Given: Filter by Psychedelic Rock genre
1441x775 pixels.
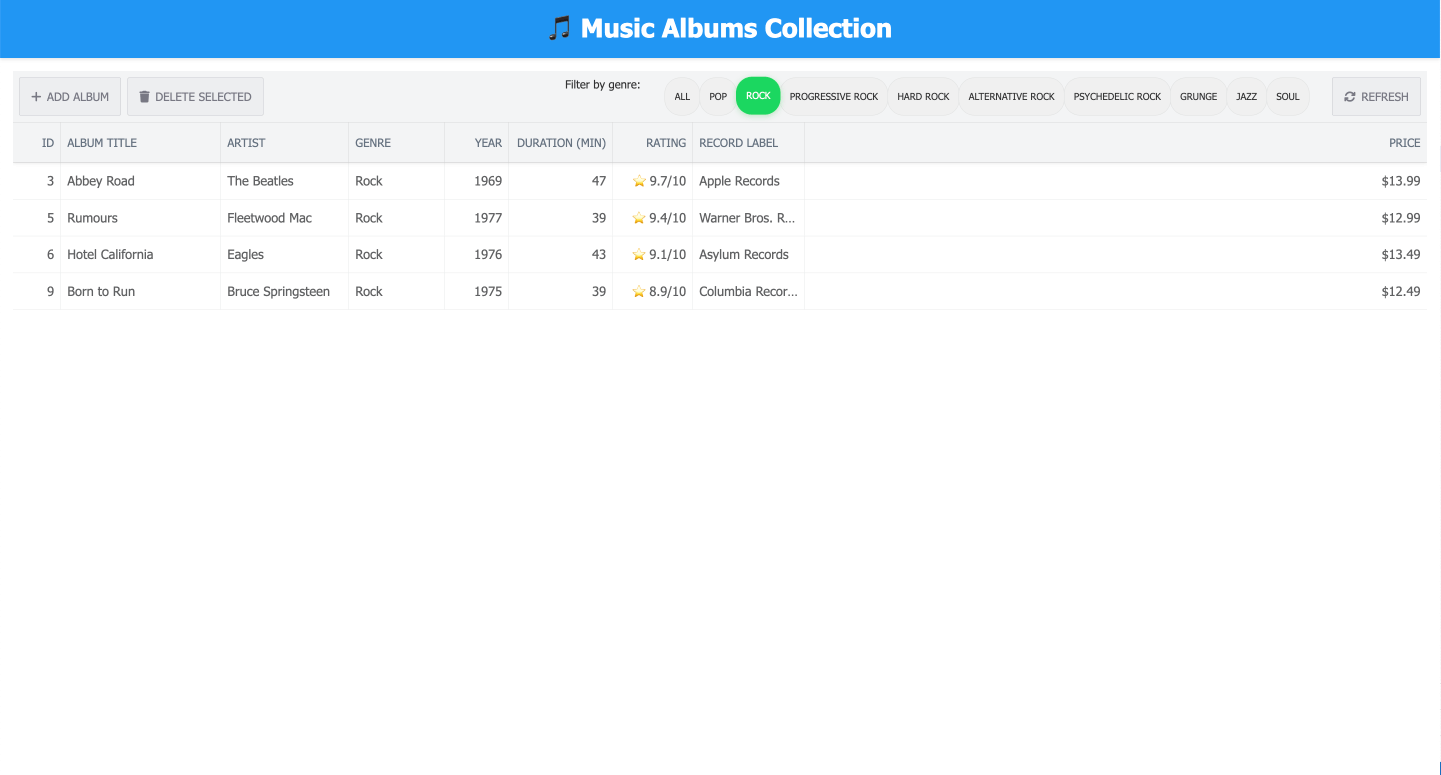Looking at the screenshot, I should (1117, 97).
